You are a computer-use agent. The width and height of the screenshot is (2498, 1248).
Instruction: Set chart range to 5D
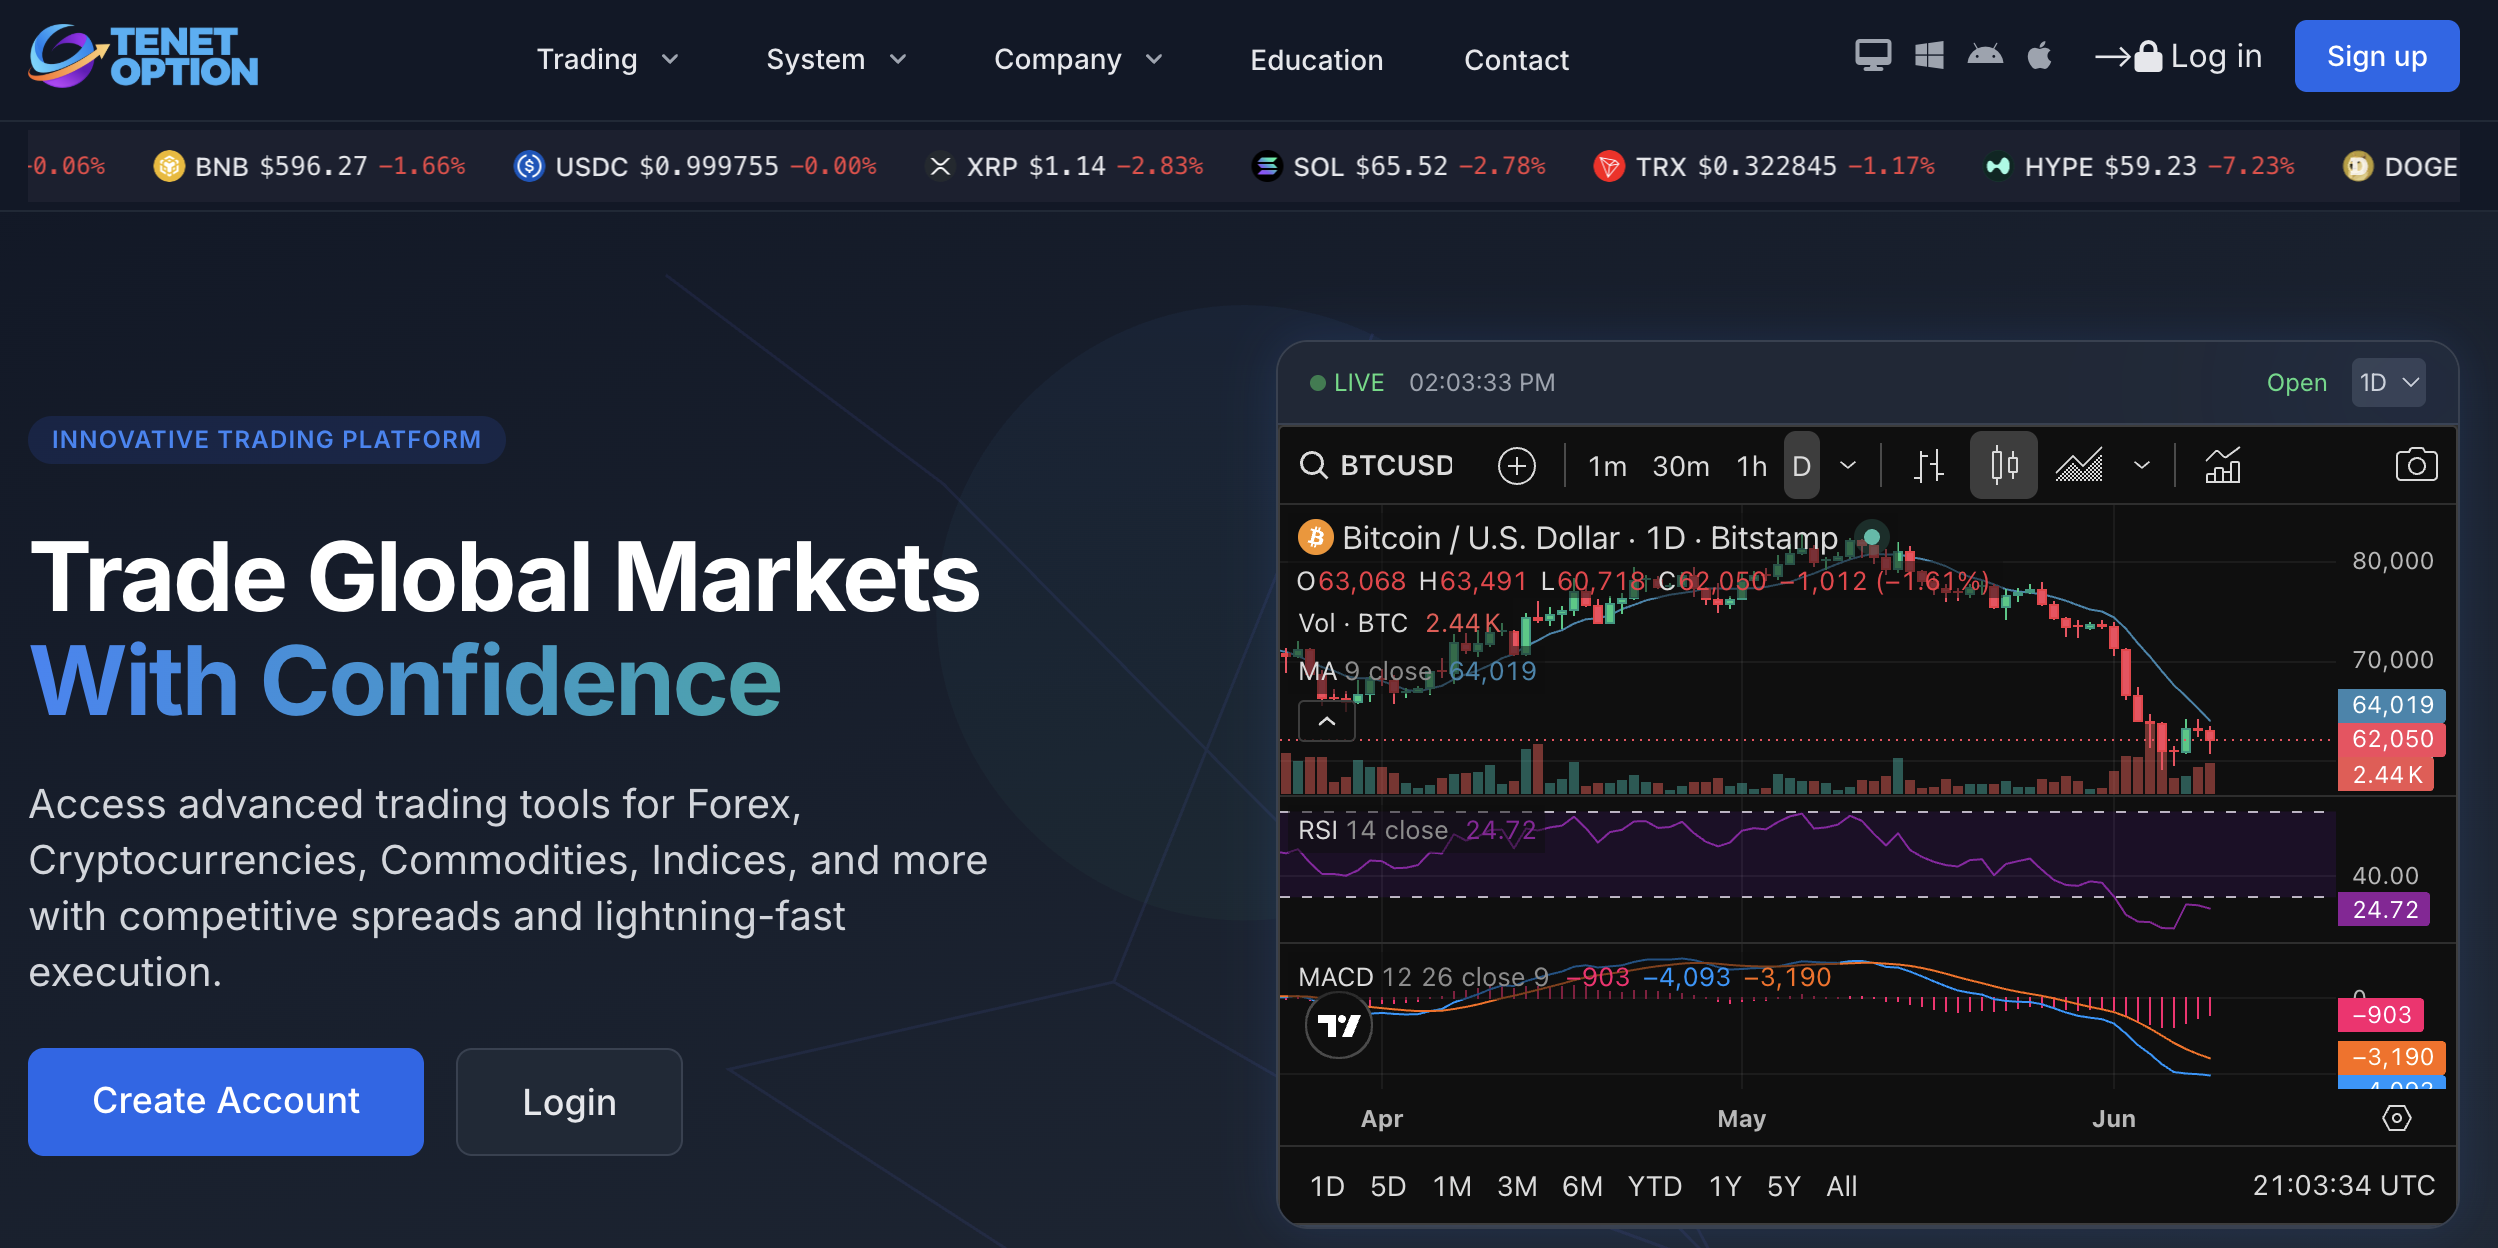pos(1388,1186)
